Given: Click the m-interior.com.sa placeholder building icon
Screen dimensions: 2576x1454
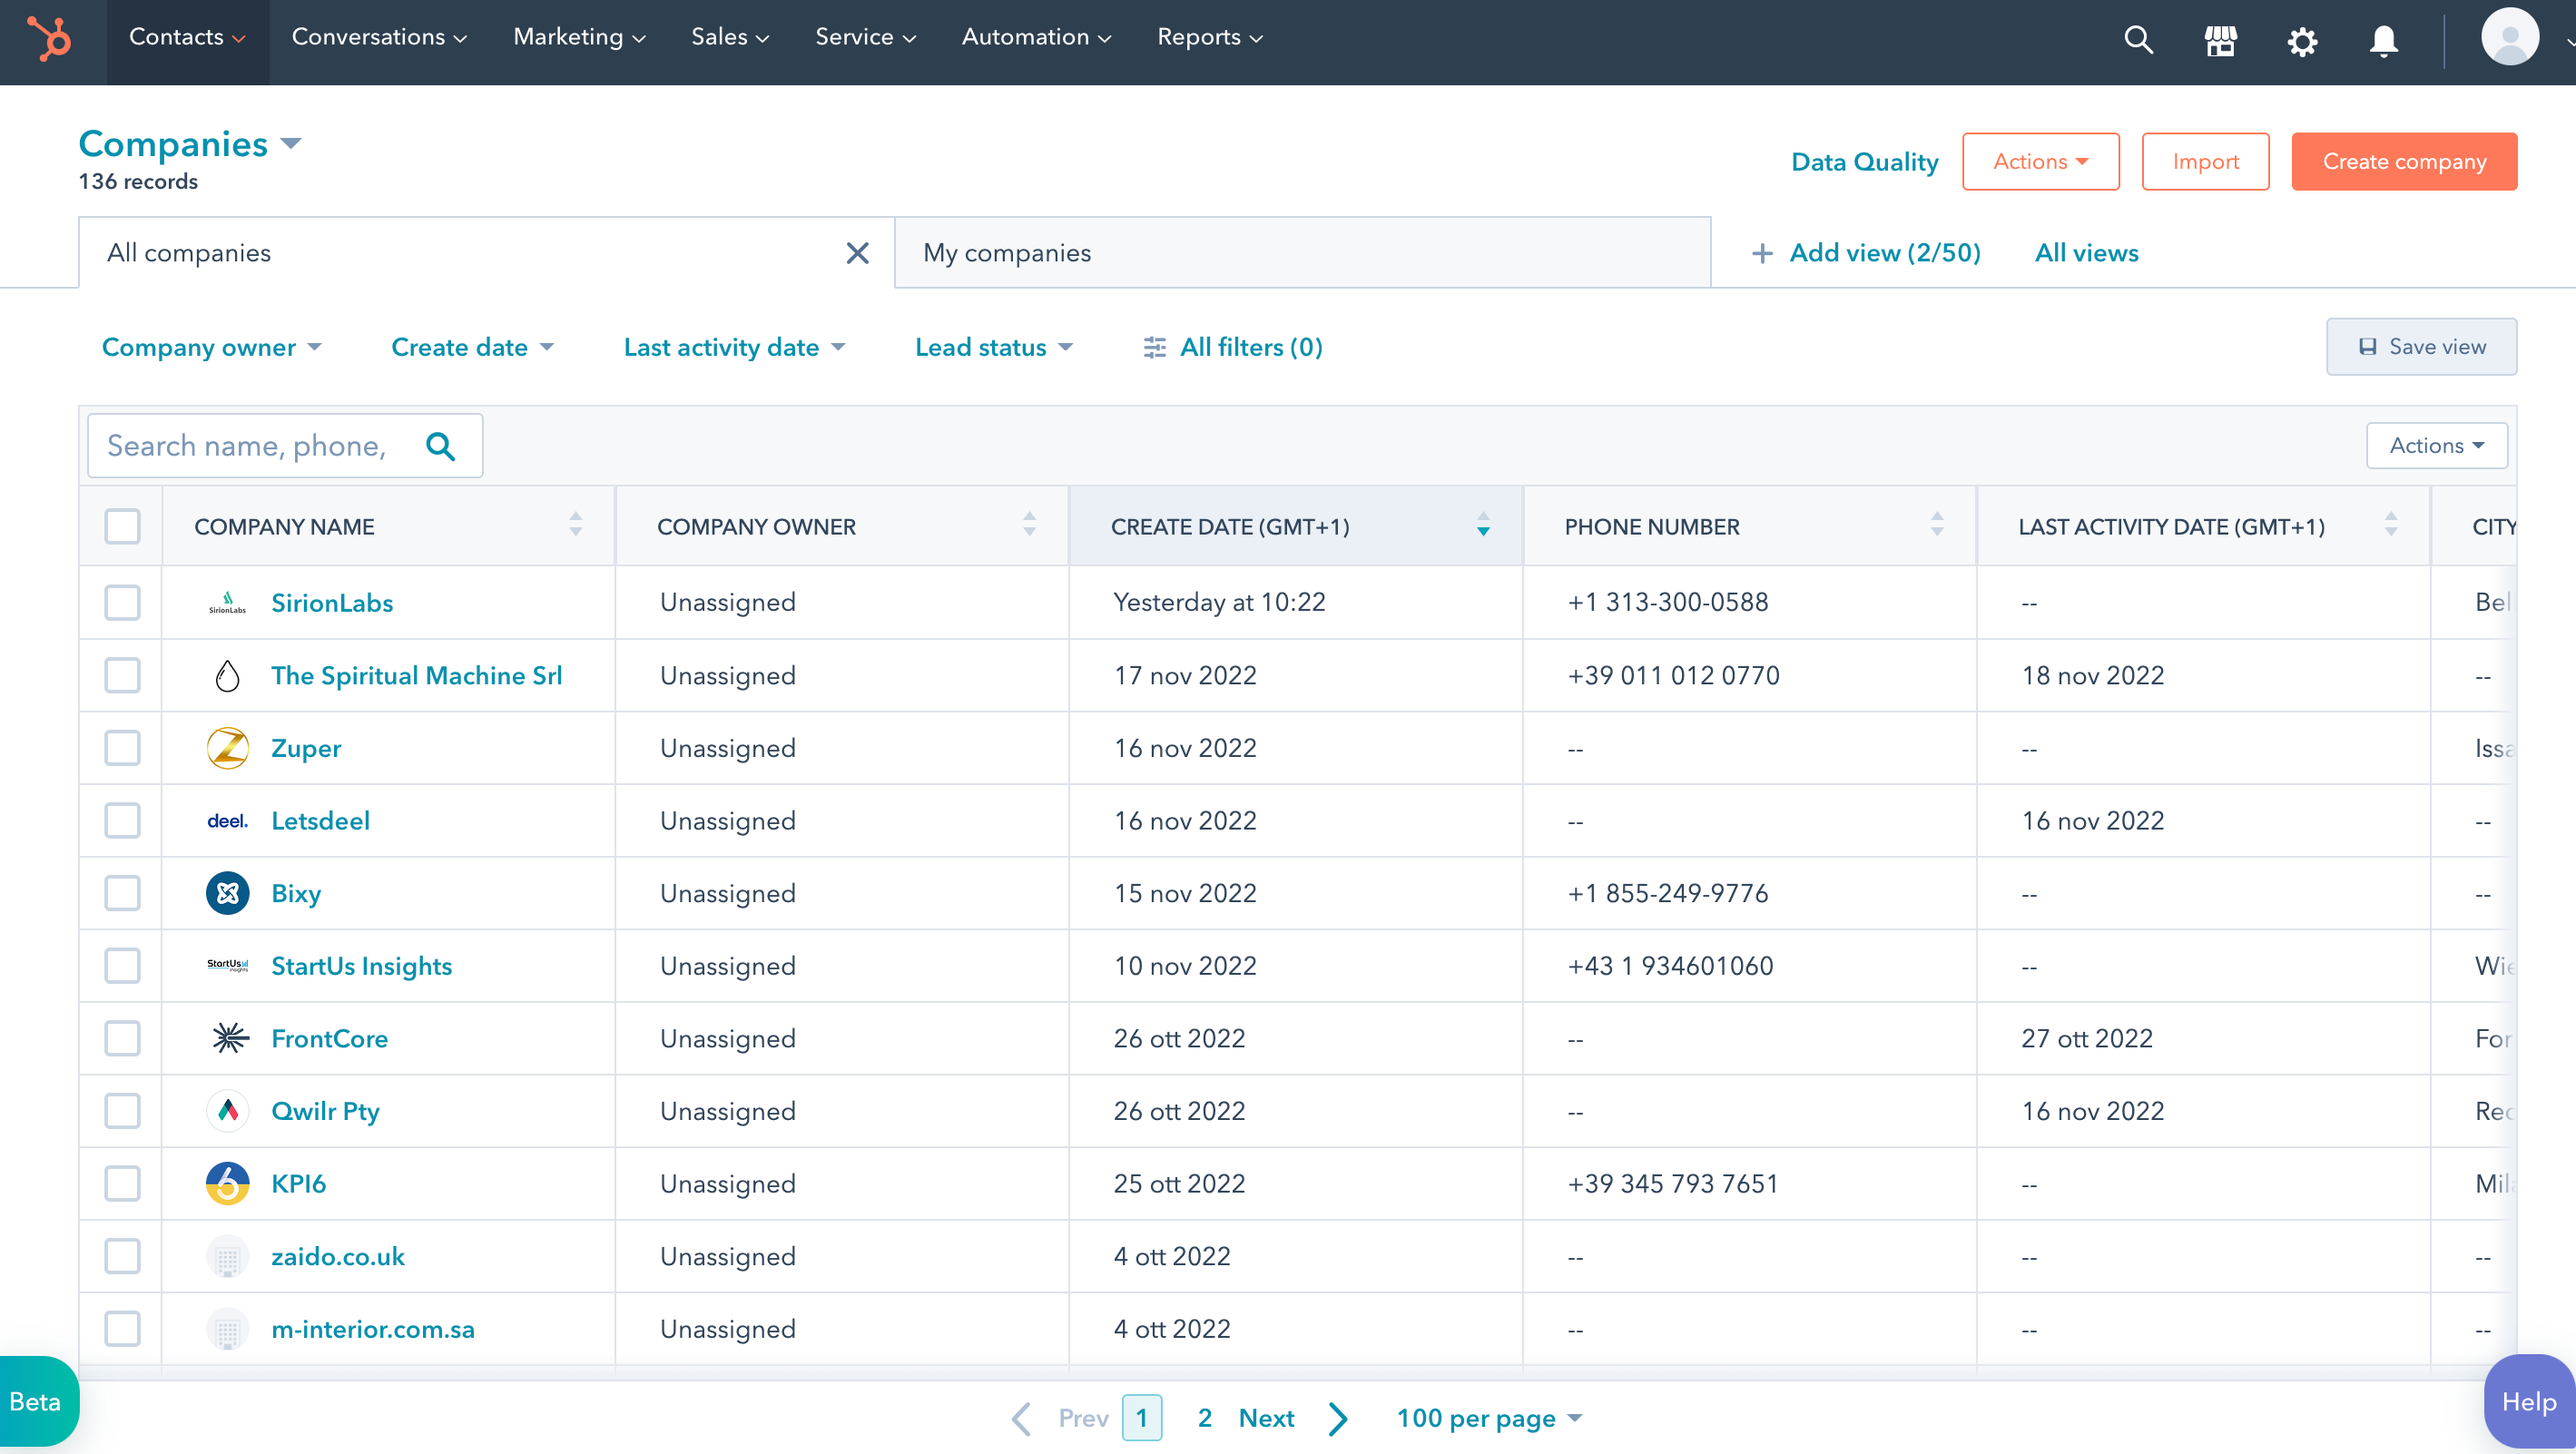Looking at the screenshot, I should (227, 1329).
